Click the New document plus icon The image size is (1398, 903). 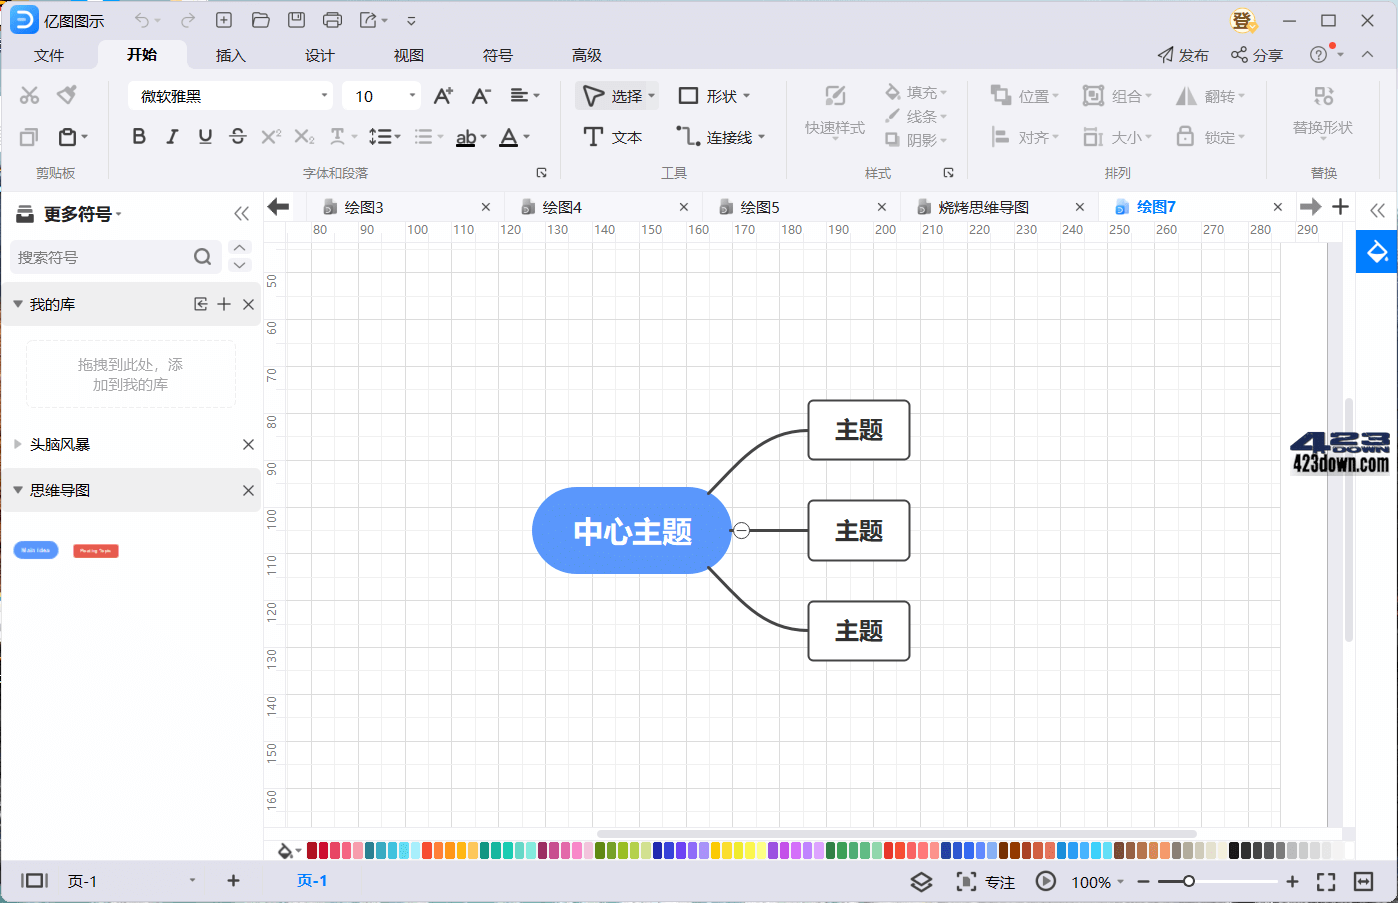224,20
